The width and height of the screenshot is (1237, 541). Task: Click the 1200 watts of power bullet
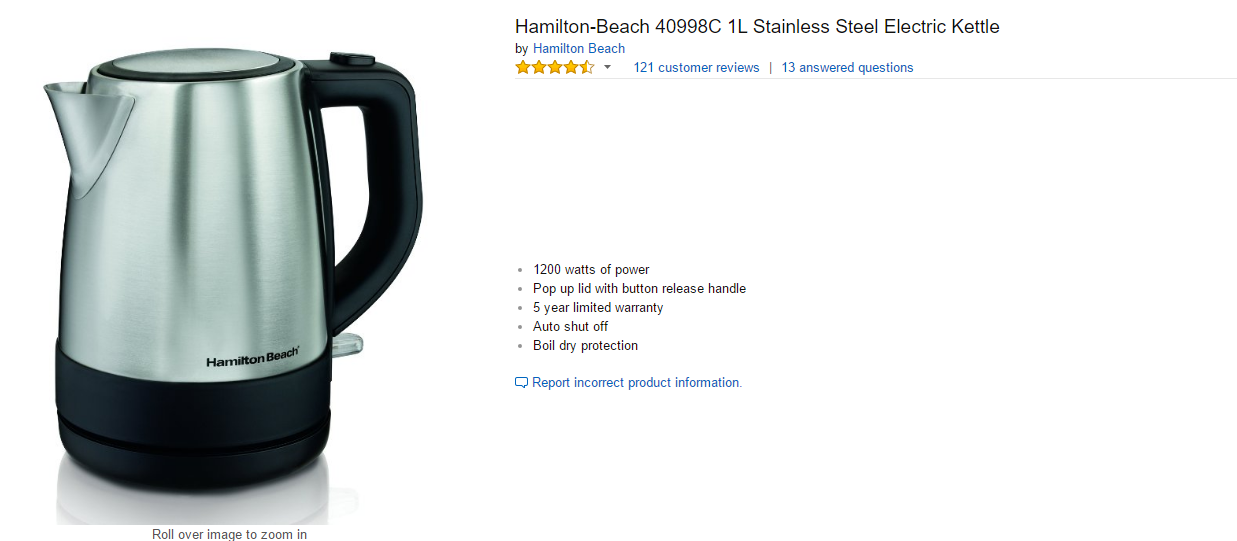pyautogui.click(x=591, y=269)
